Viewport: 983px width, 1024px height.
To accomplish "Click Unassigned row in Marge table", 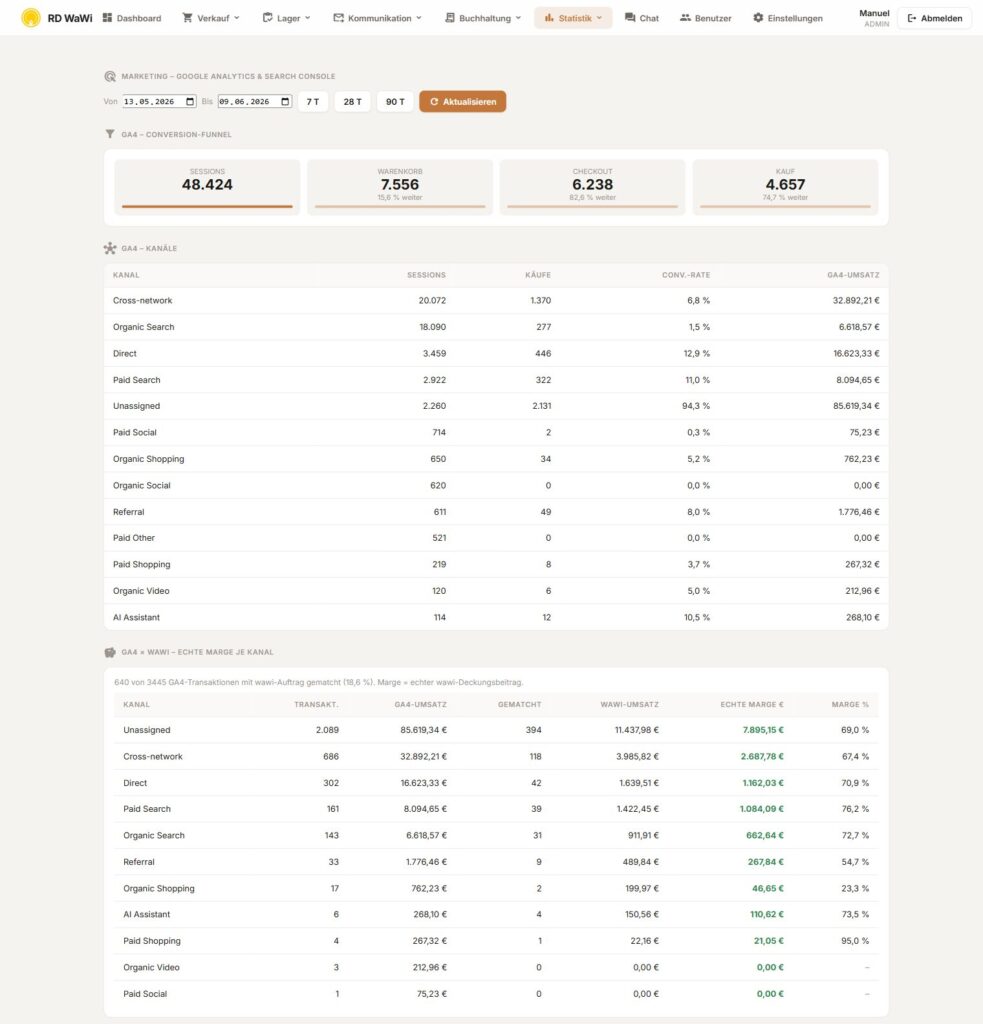I will point(496,730).
